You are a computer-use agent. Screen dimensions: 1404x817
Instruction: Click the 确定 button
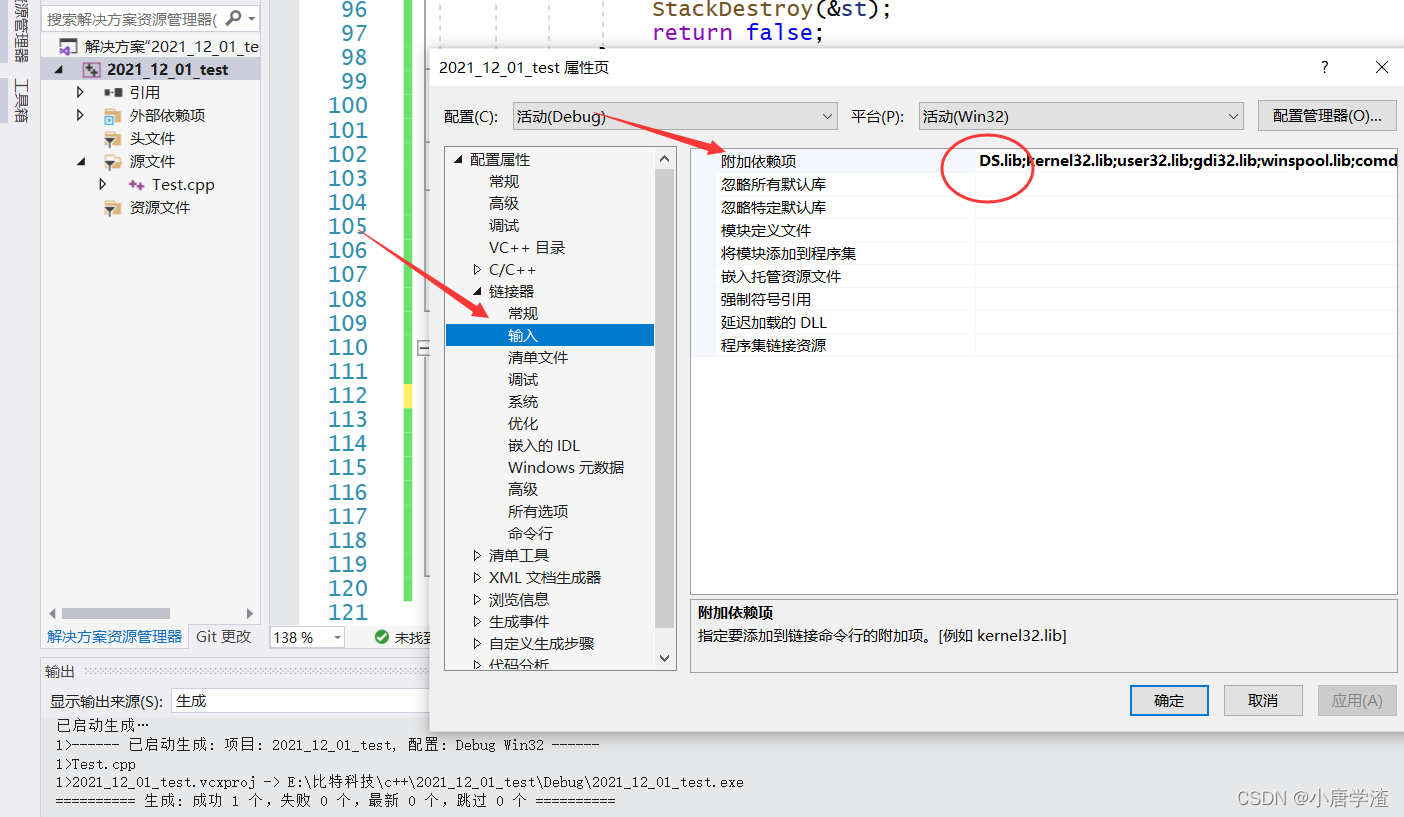coord(1169,701)
